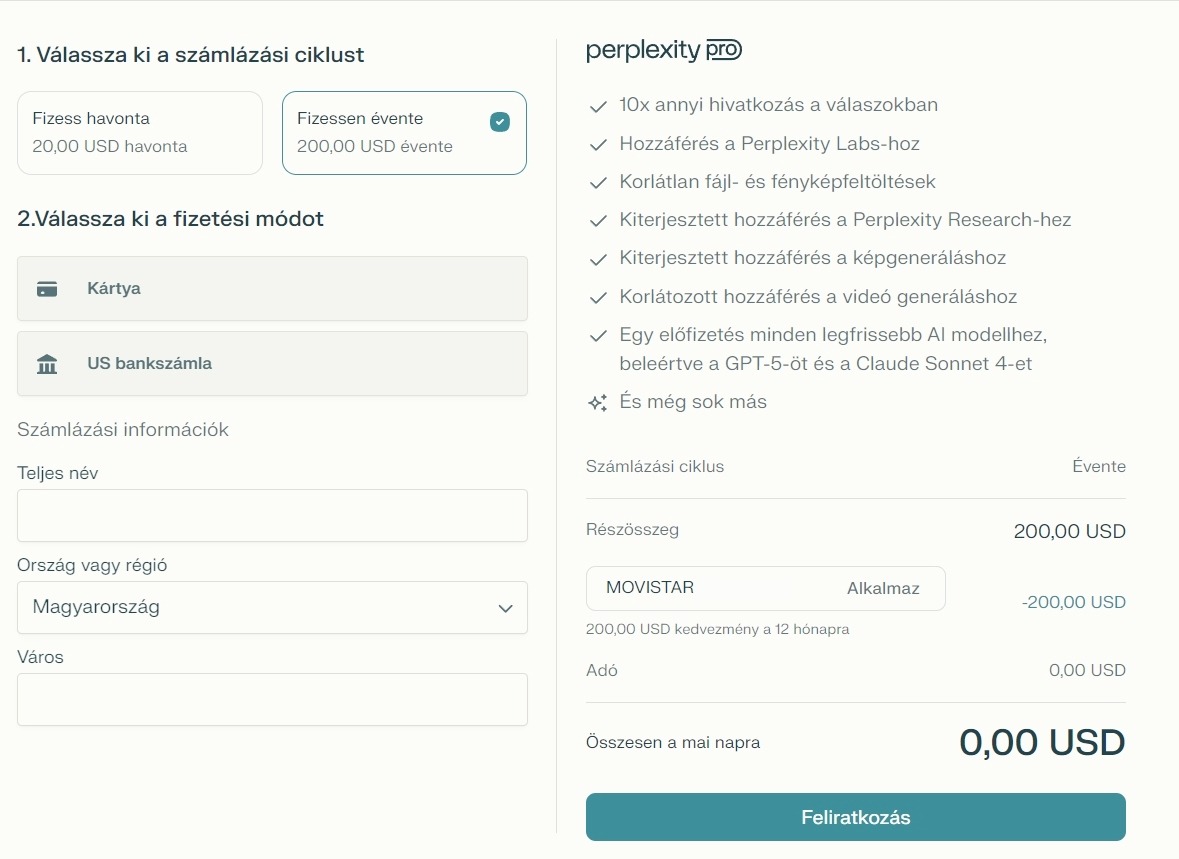Select the yearly billing option Fizessen évente
The height and width of the screenshot is (859, 1179).
pos(390,133)
